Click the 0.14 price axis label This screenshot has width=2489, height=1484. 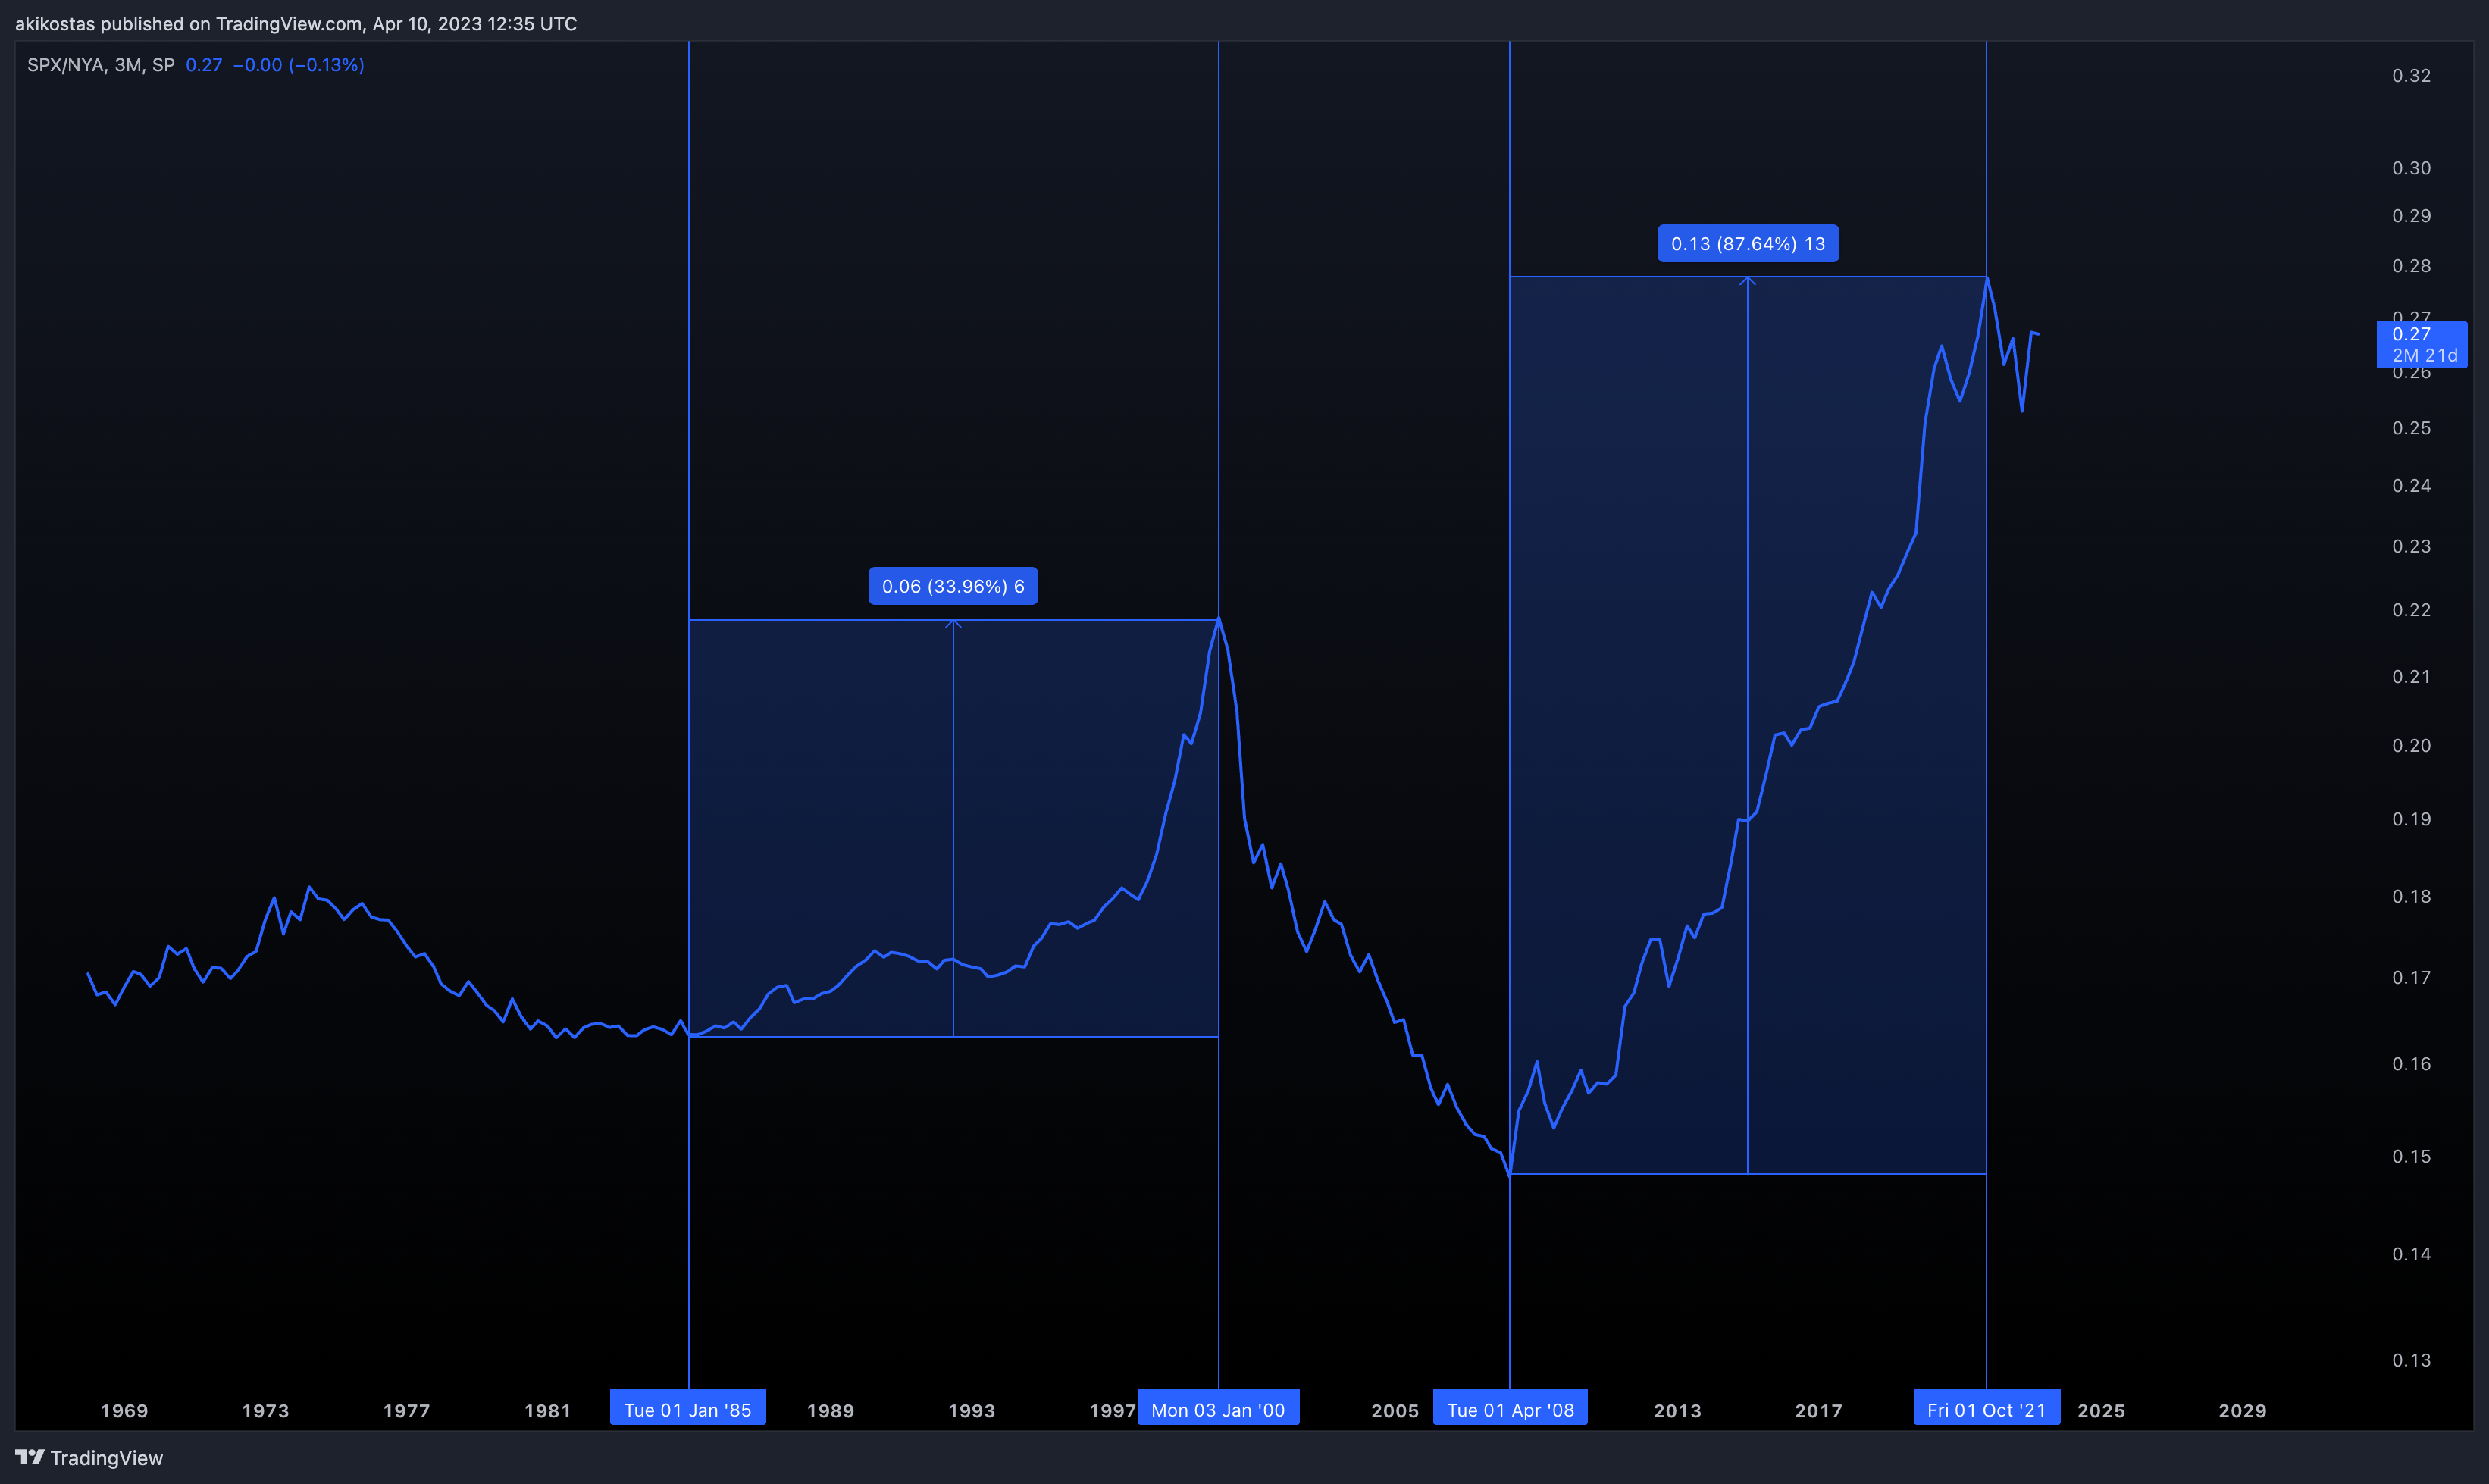[x=2411, y=1254]
